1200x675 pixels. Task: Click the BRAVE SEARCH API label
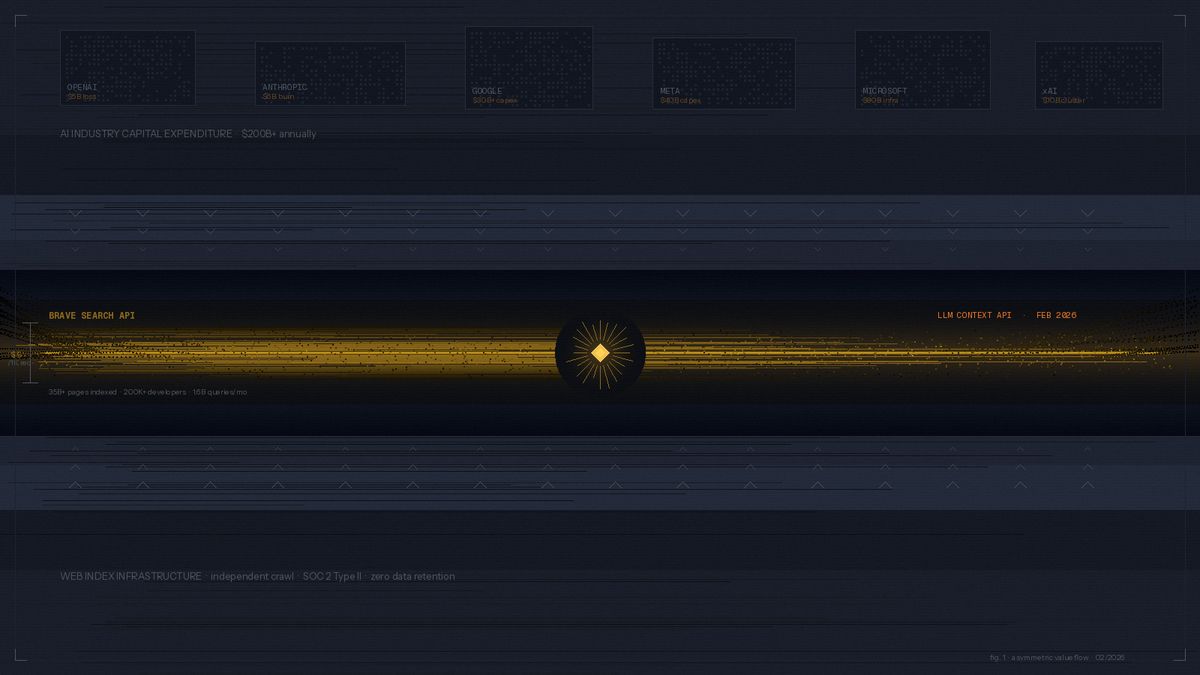click(92, 316)
